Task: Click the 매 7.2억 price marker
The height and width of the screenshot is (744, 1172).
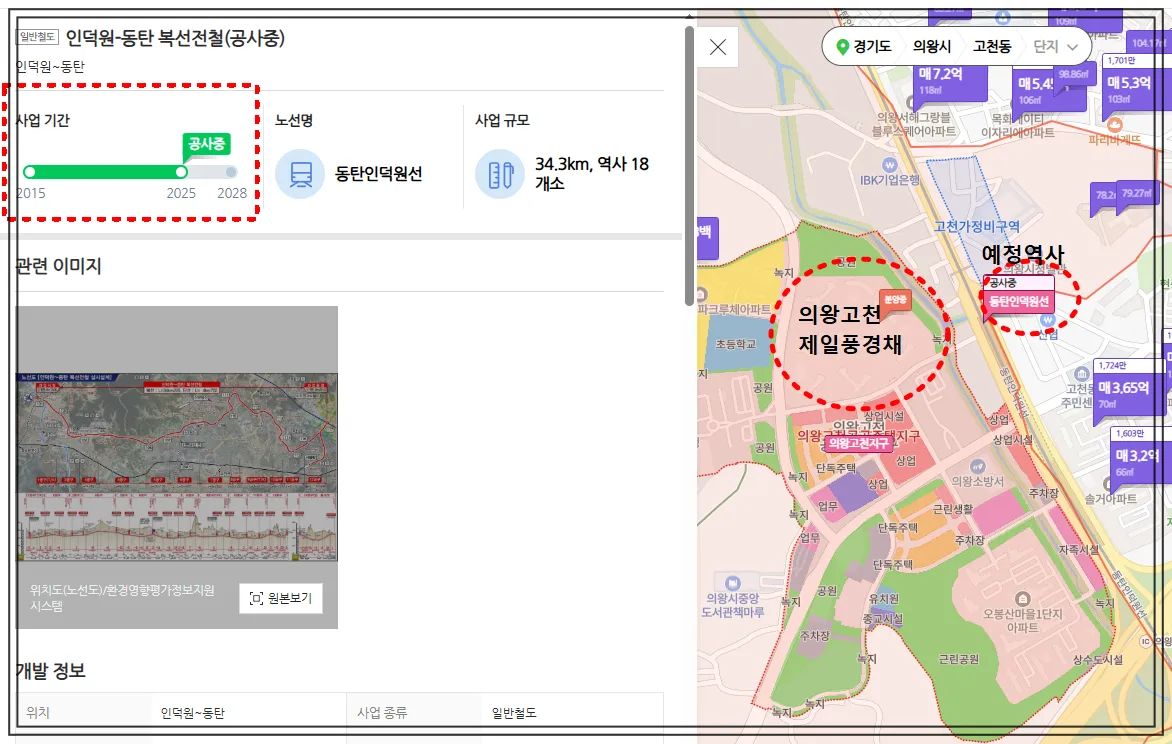Action: [x=949, y=82]
